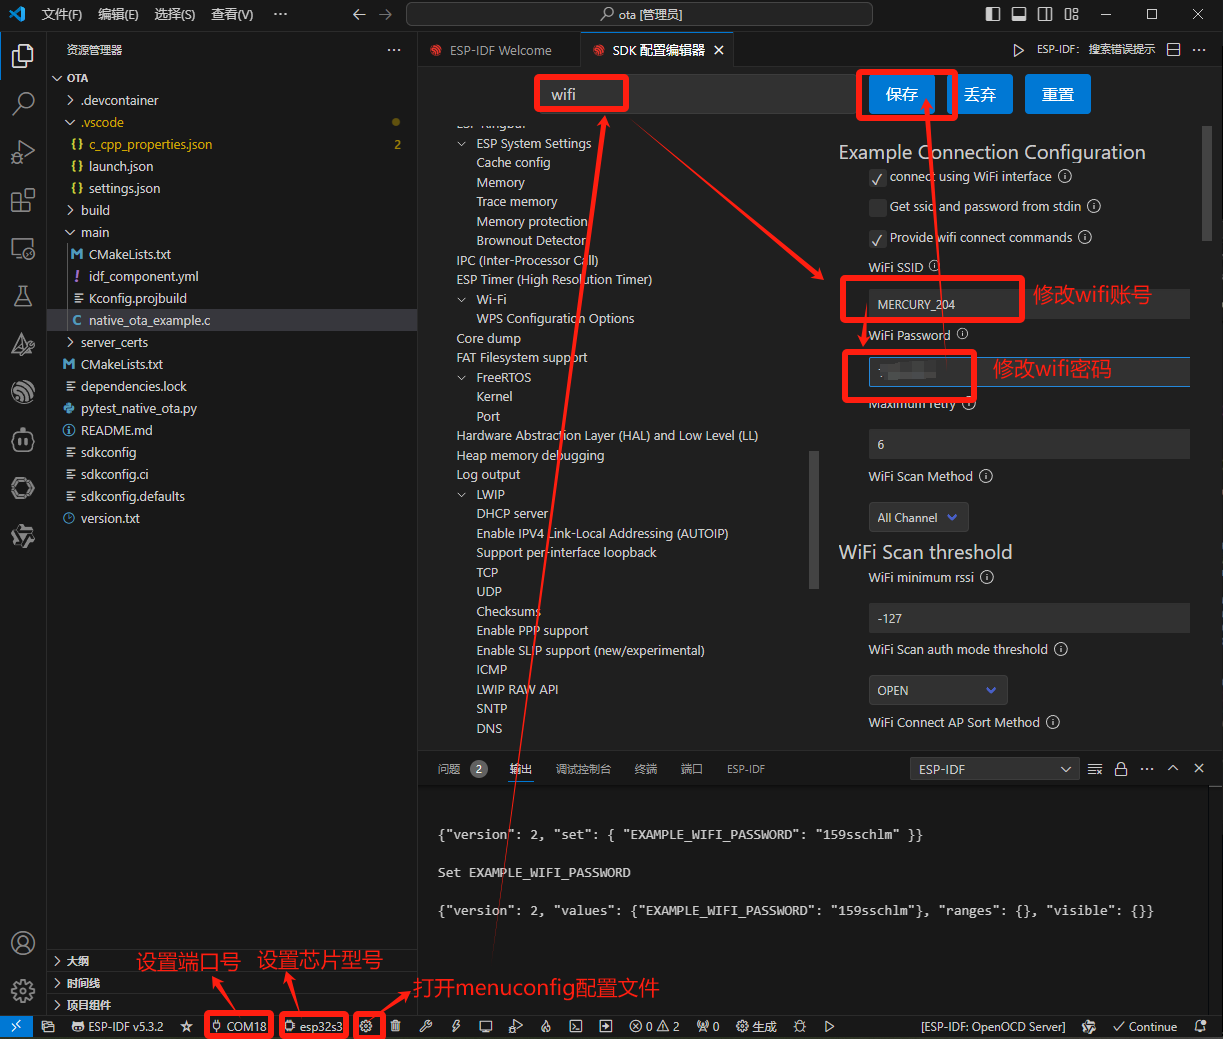Open ESP-IDF output channel dropdown
This screenshot has width=1223, height=1039.
(x=993, y=769)
